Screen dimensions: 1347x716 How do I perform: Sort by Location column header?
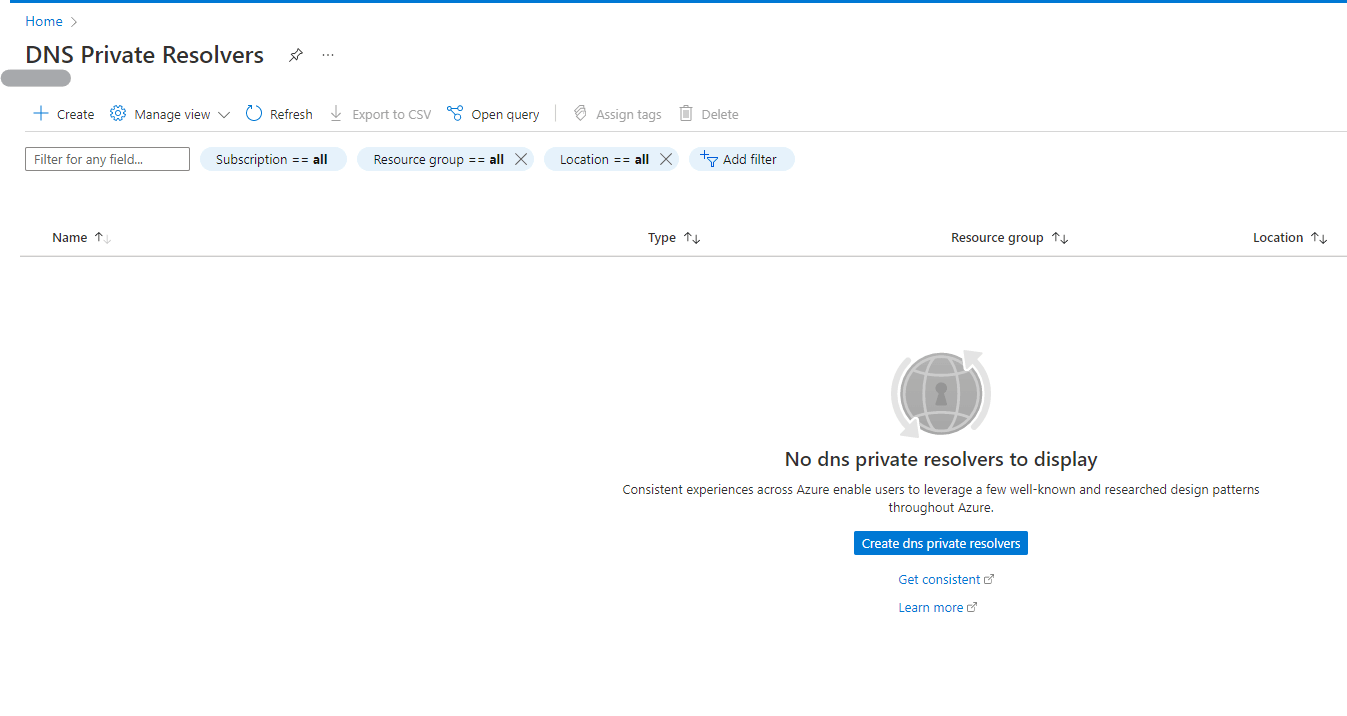click(x=1290, y=238)
